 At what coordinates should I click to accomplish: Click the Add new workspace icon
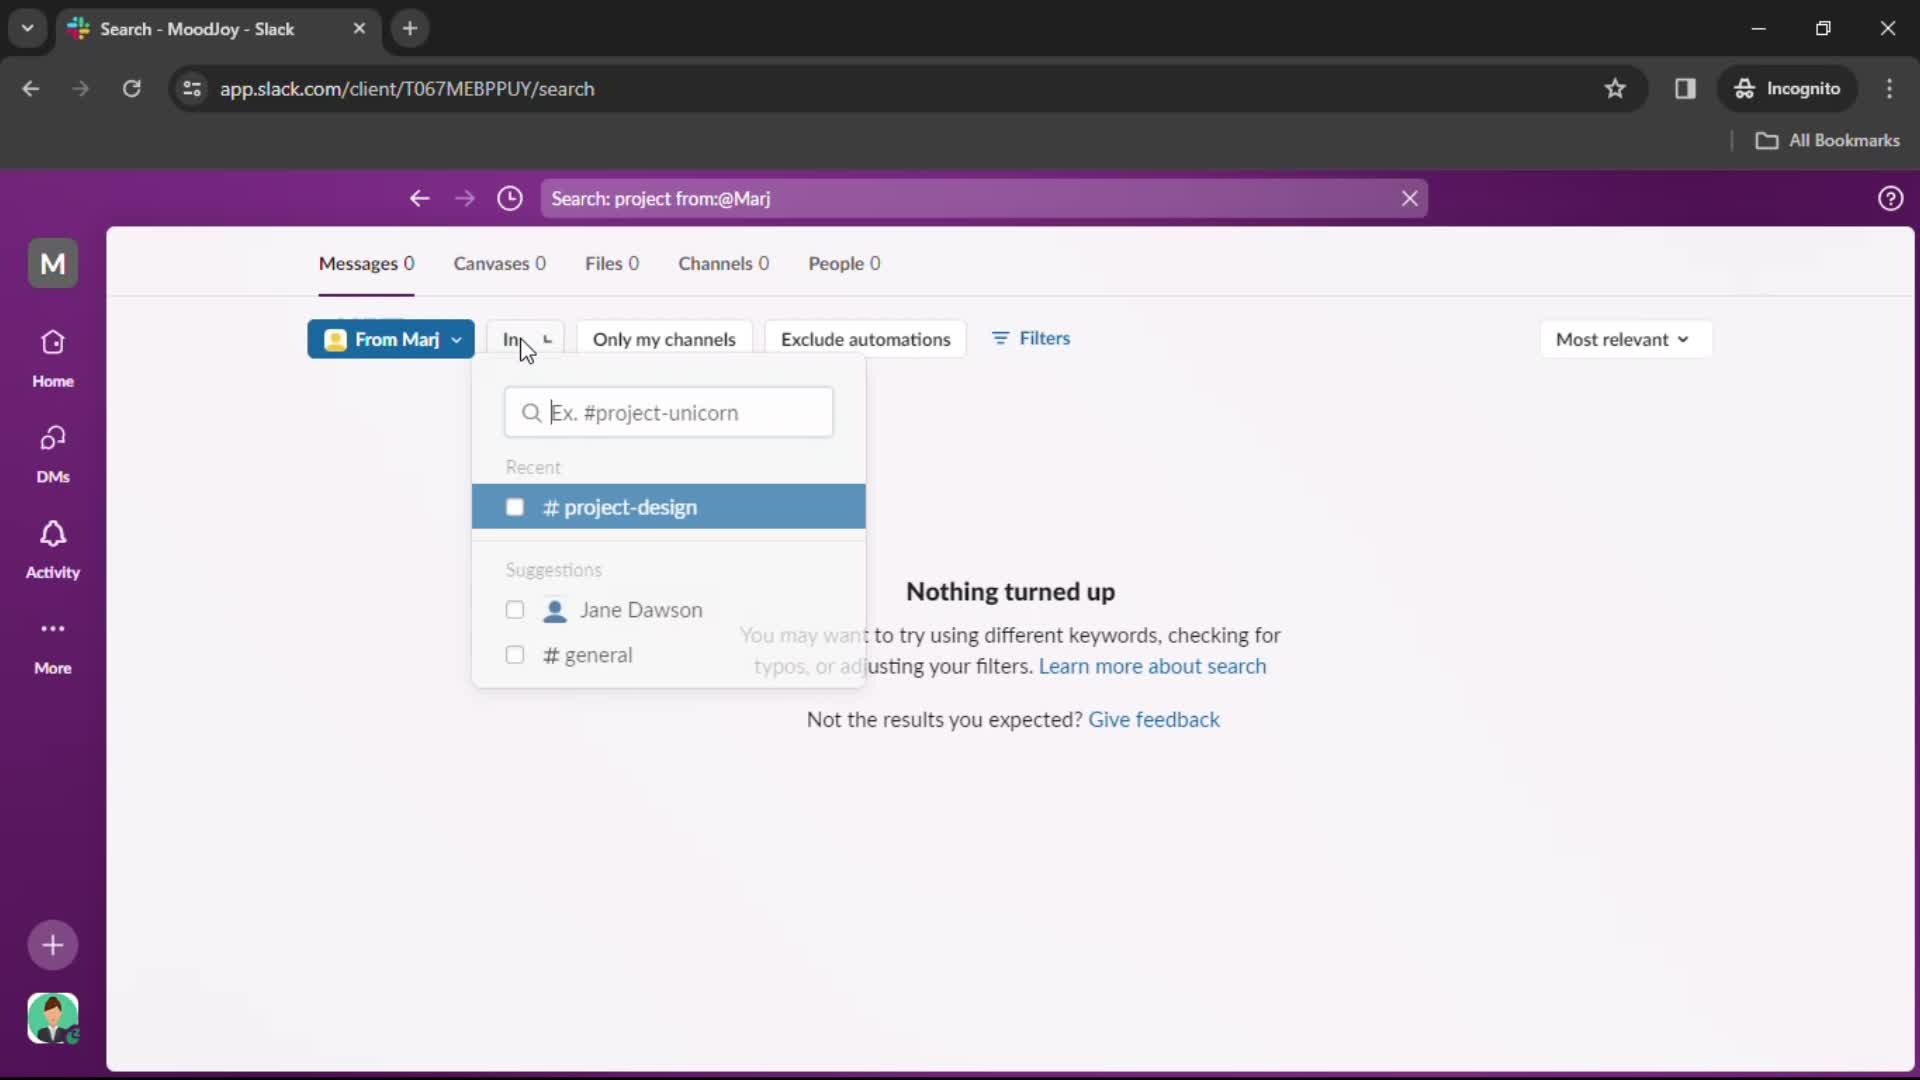click(x=53, y=943)
